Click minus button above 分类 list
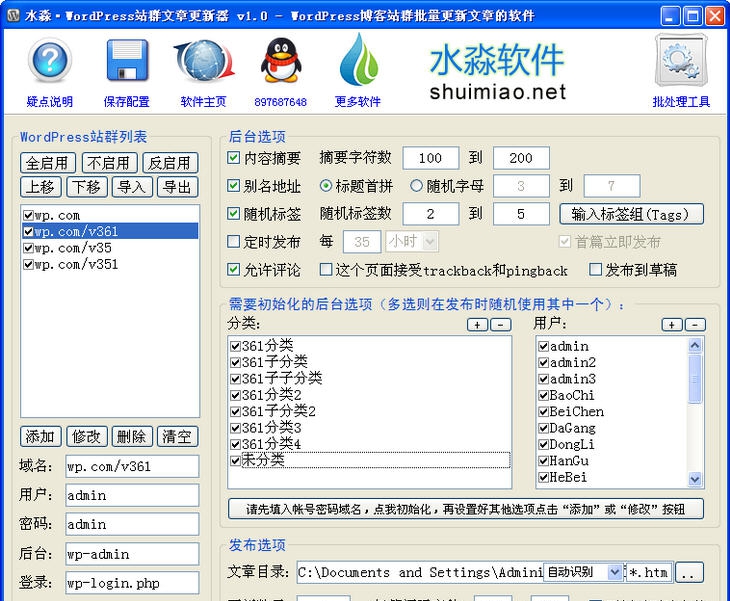 [500, 324]
